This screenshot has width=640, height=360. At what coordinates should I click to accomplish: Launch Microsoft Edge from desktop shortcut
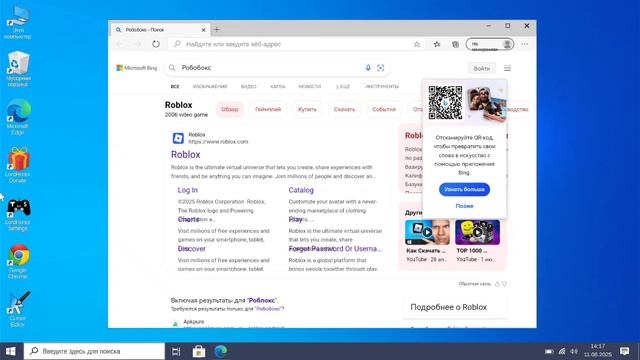point(18,117)
